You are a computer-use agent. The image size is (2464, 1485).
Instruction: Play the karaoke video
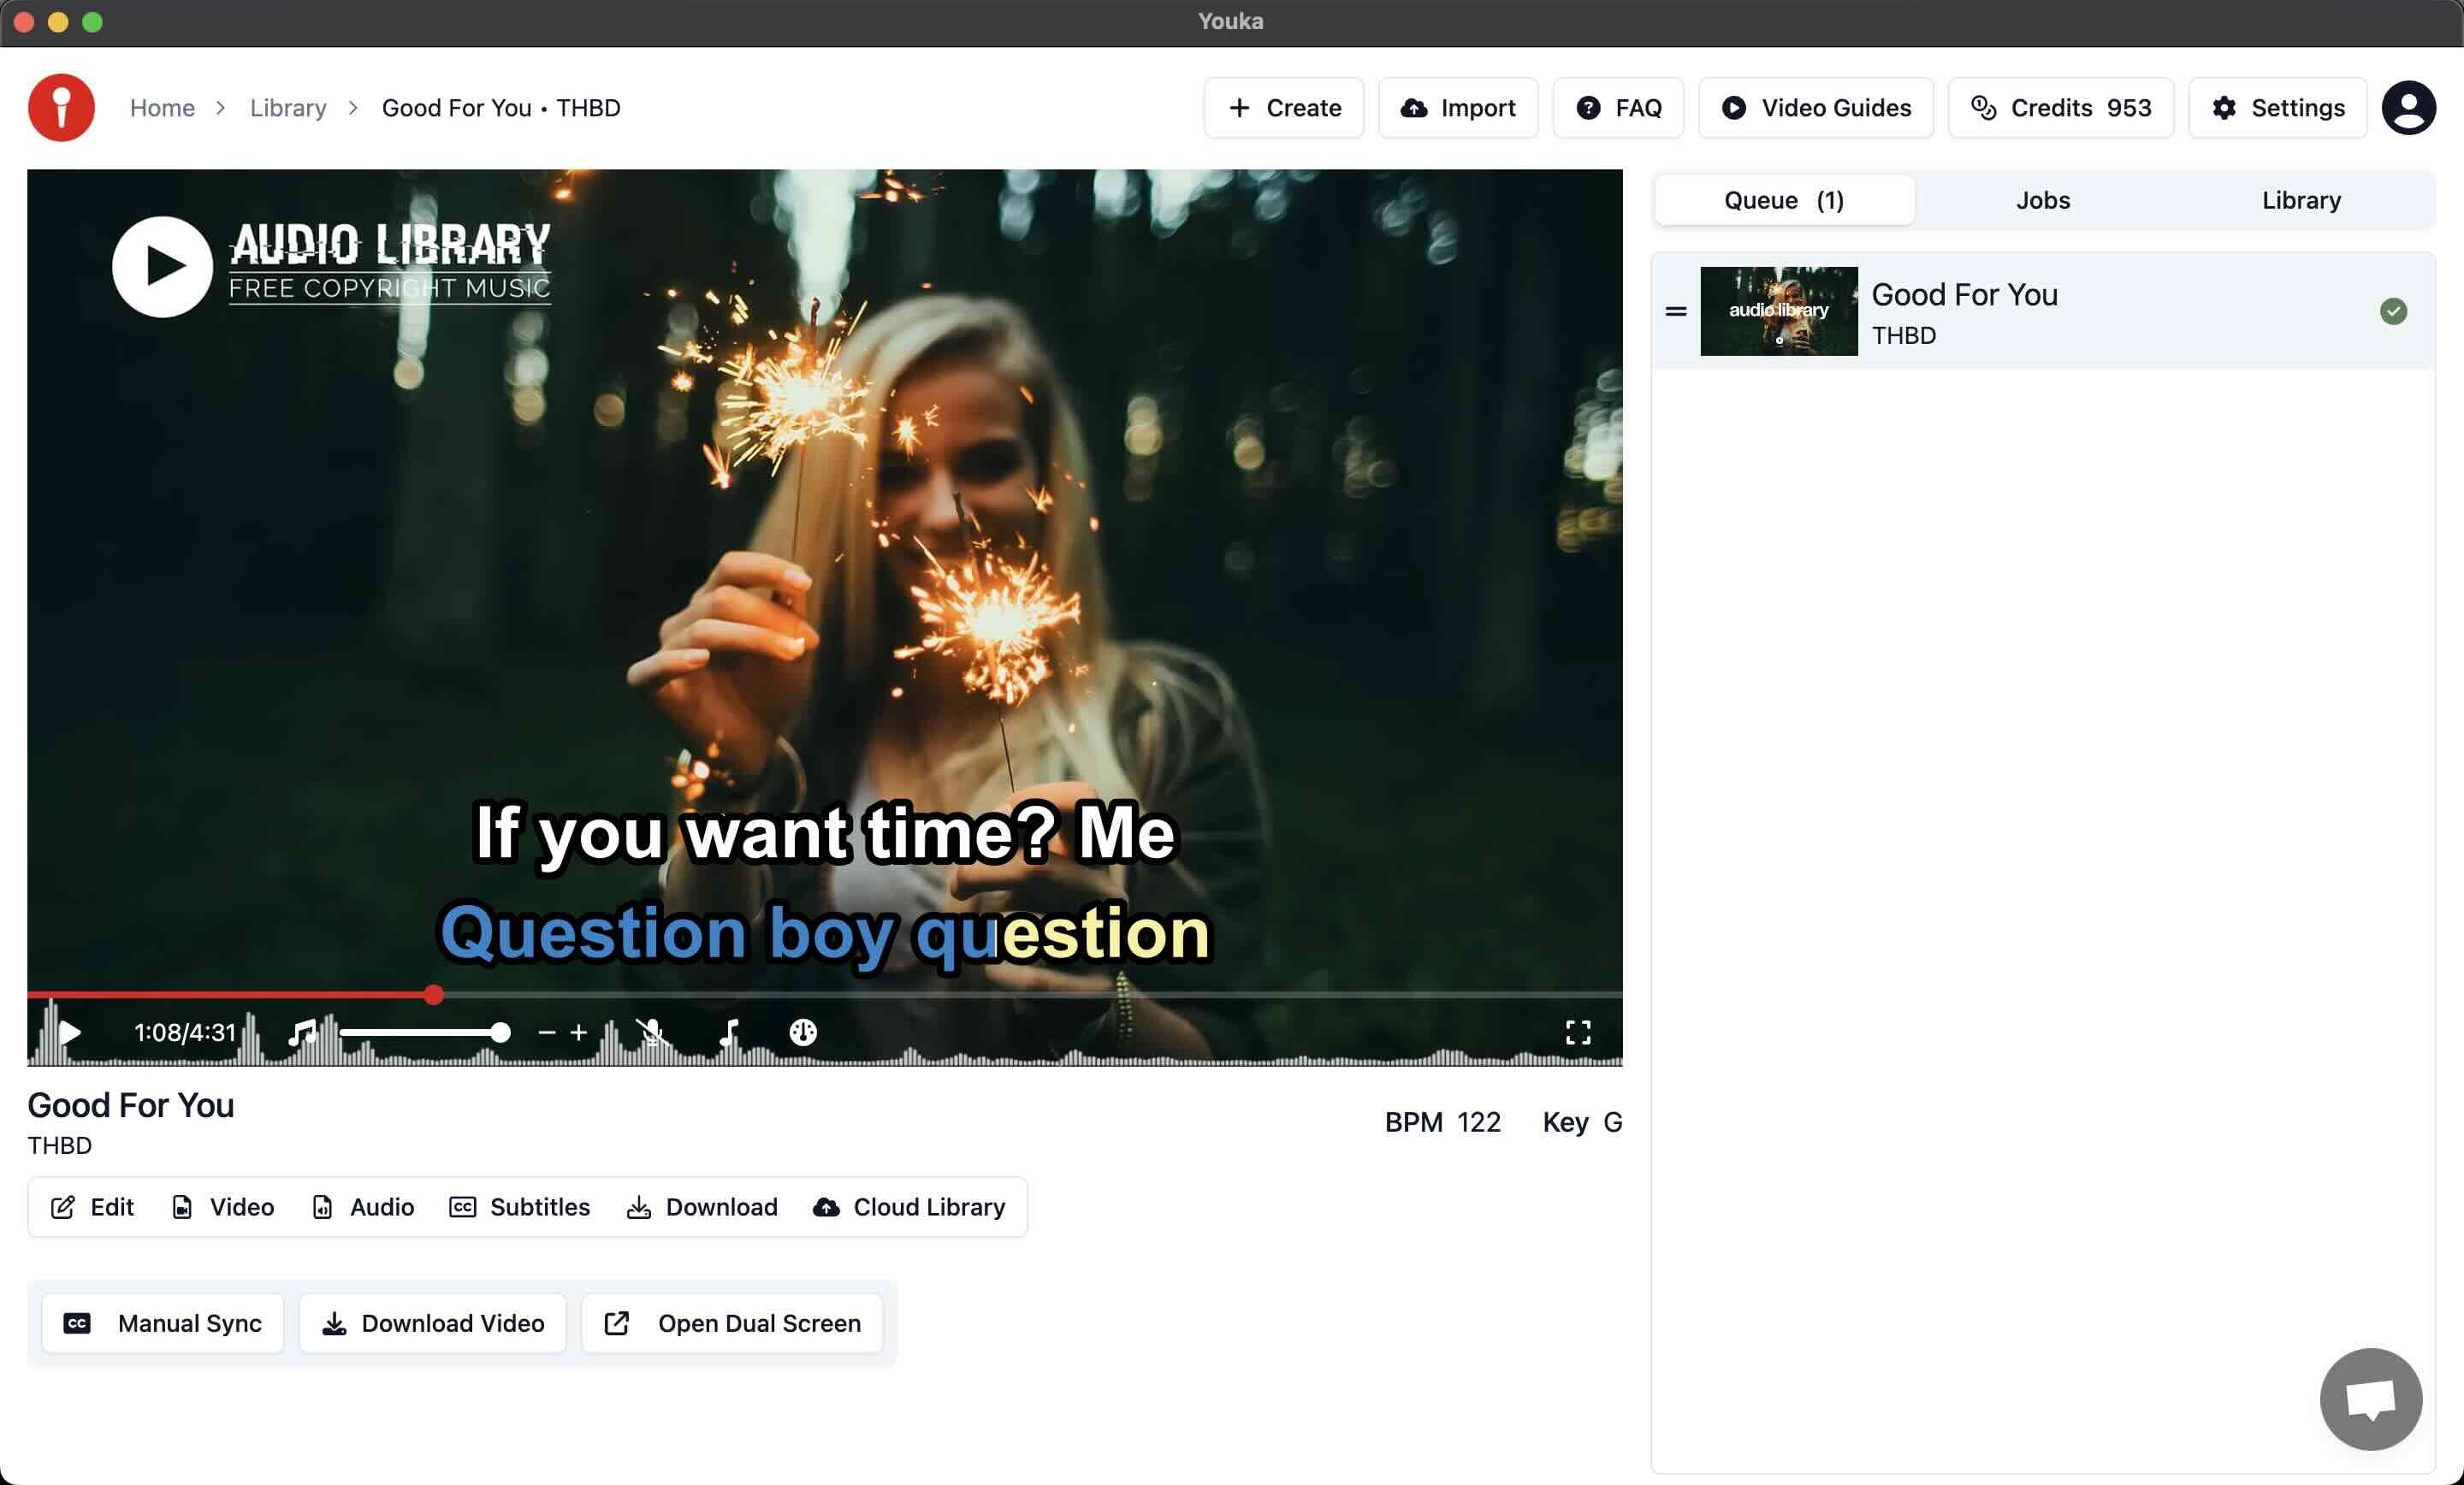[69, 1032]
